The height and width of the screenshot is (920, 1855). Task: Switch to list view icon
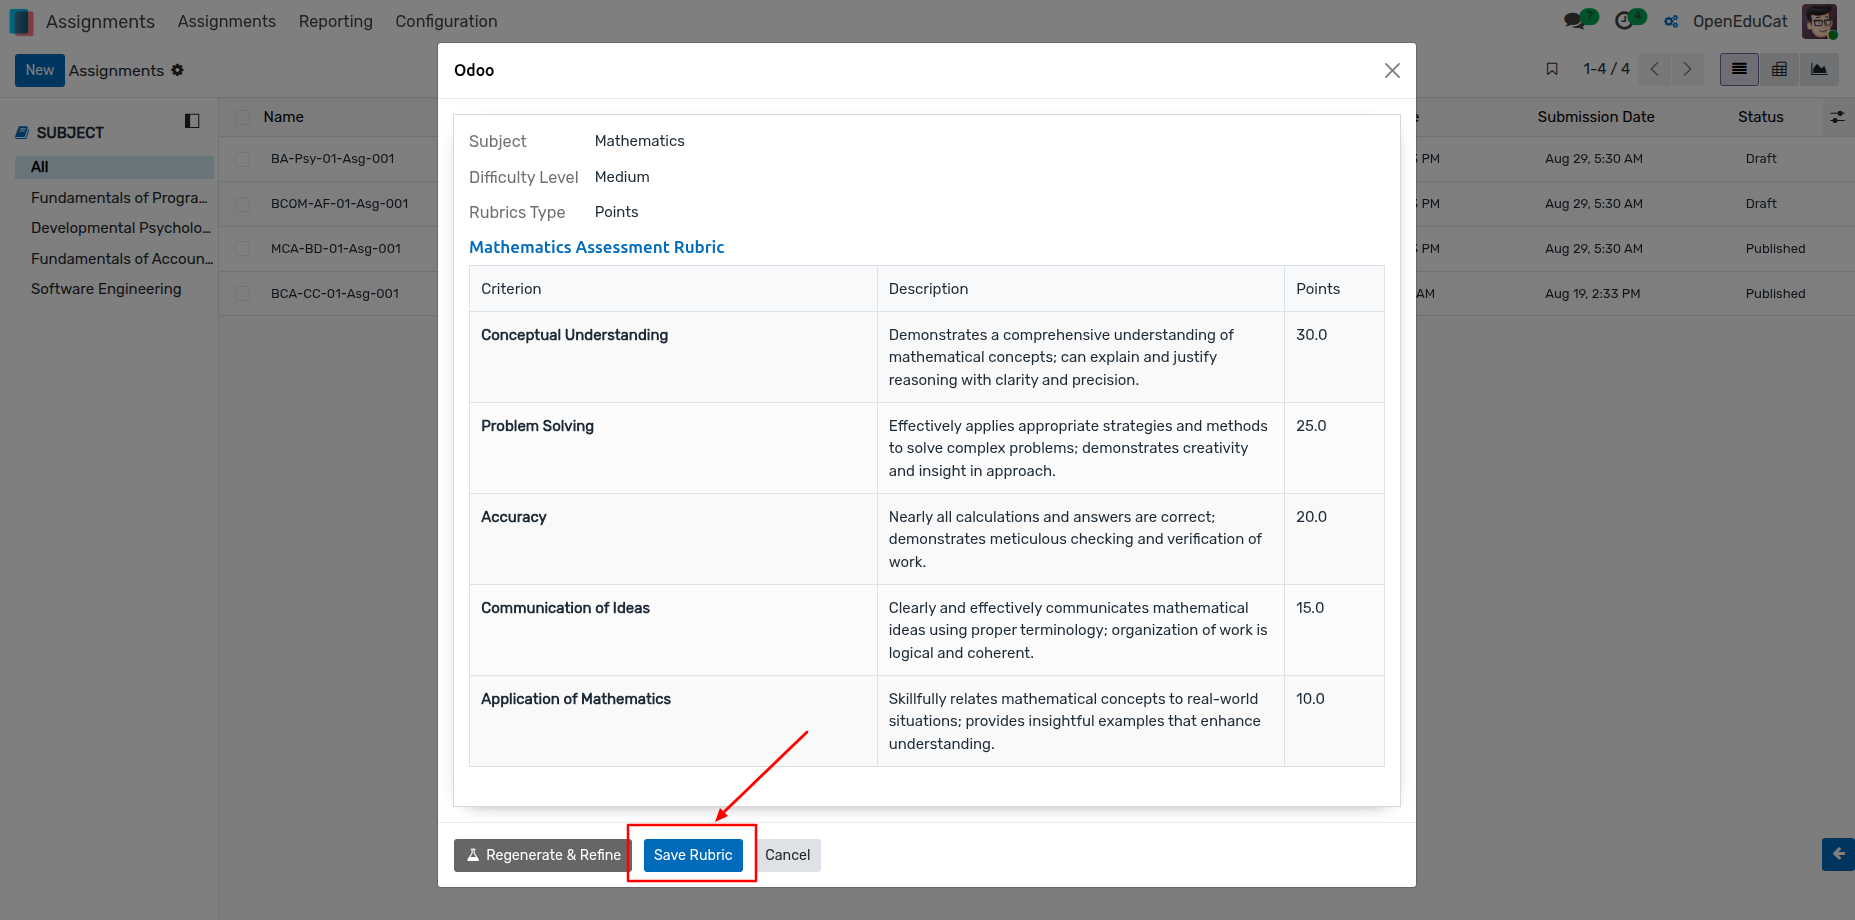pos(1739,69)
